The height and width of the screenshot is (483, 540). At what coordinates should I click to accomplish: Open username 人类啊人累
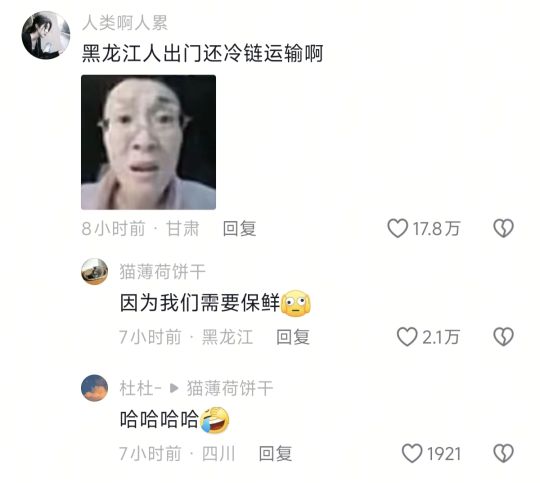click(x=125, y=23)
